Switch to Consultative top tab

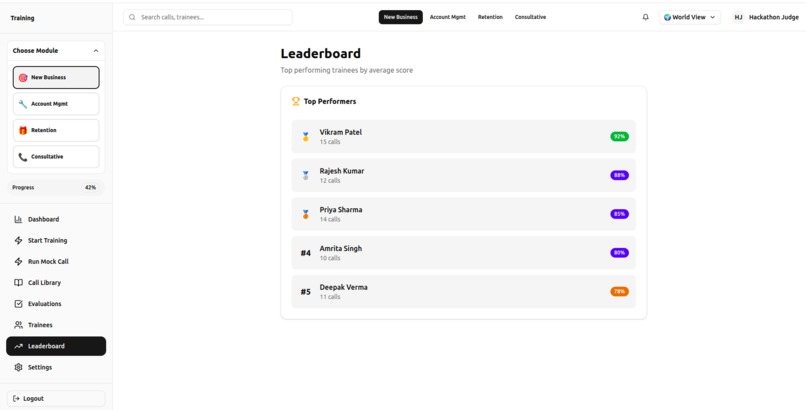pyautogui.click(x=530, y=17)
